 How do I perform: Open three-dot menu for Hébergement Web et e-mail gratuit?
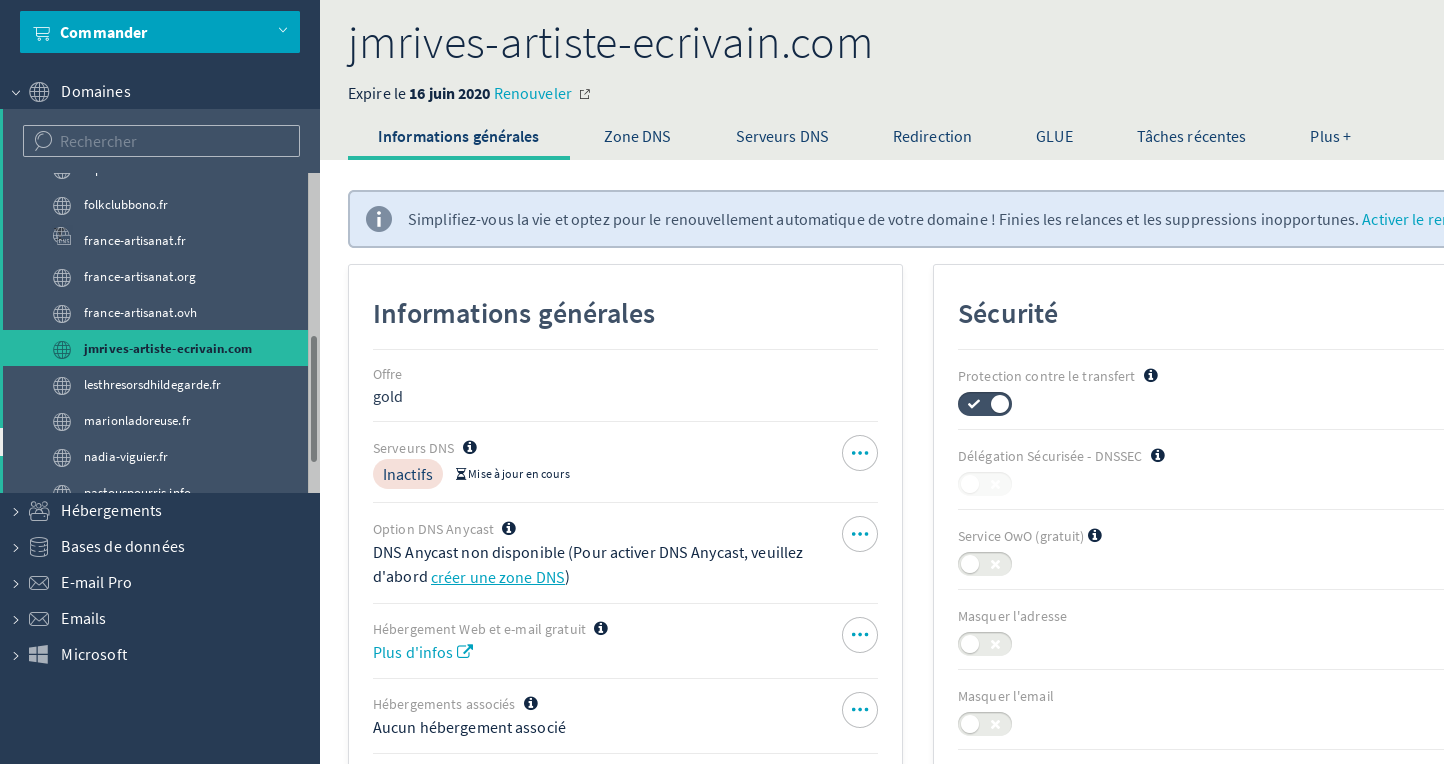[860, 635]
